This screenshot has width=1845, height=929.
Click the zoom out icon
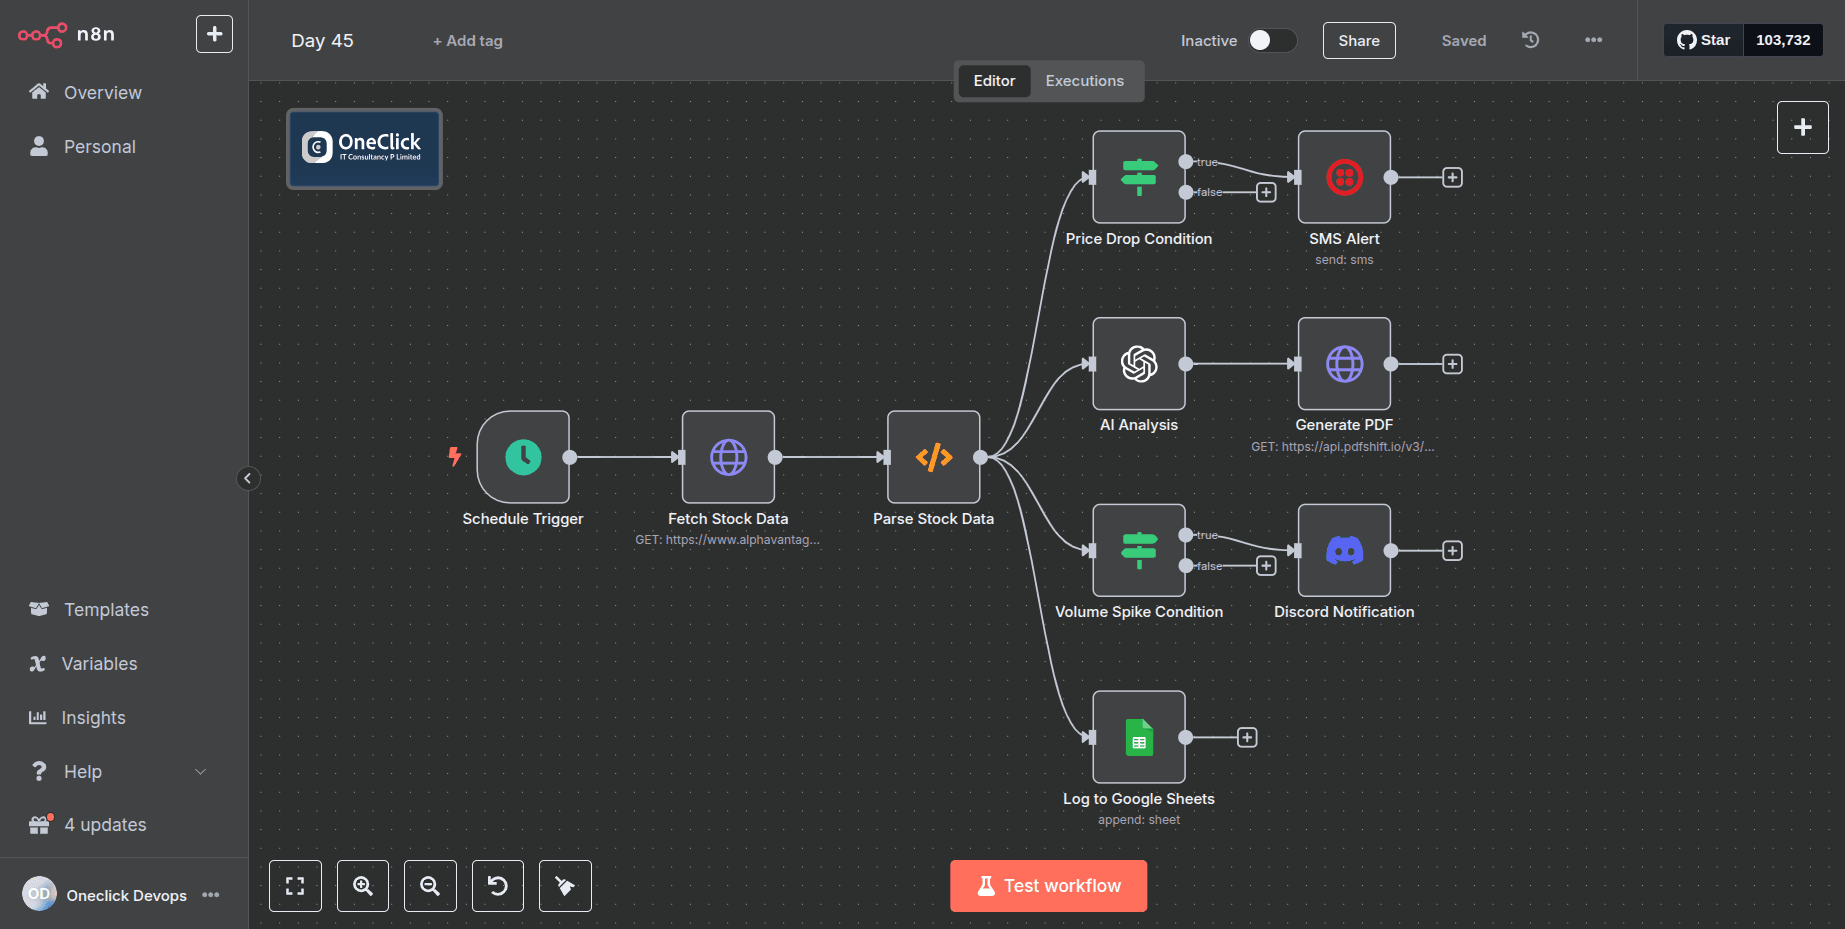click(x=430, y=886)
